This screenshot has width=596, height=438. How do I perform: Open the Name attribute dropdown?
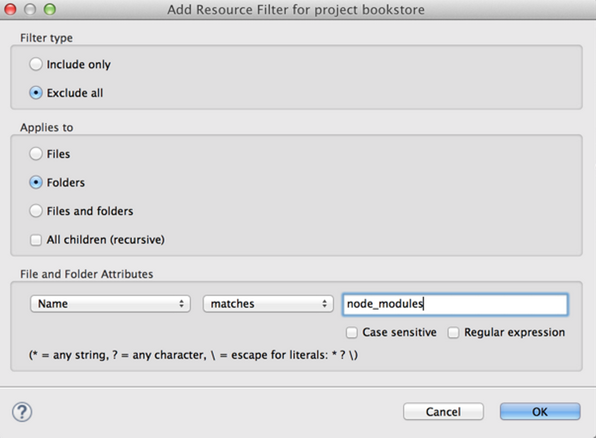tap(110, 304)
